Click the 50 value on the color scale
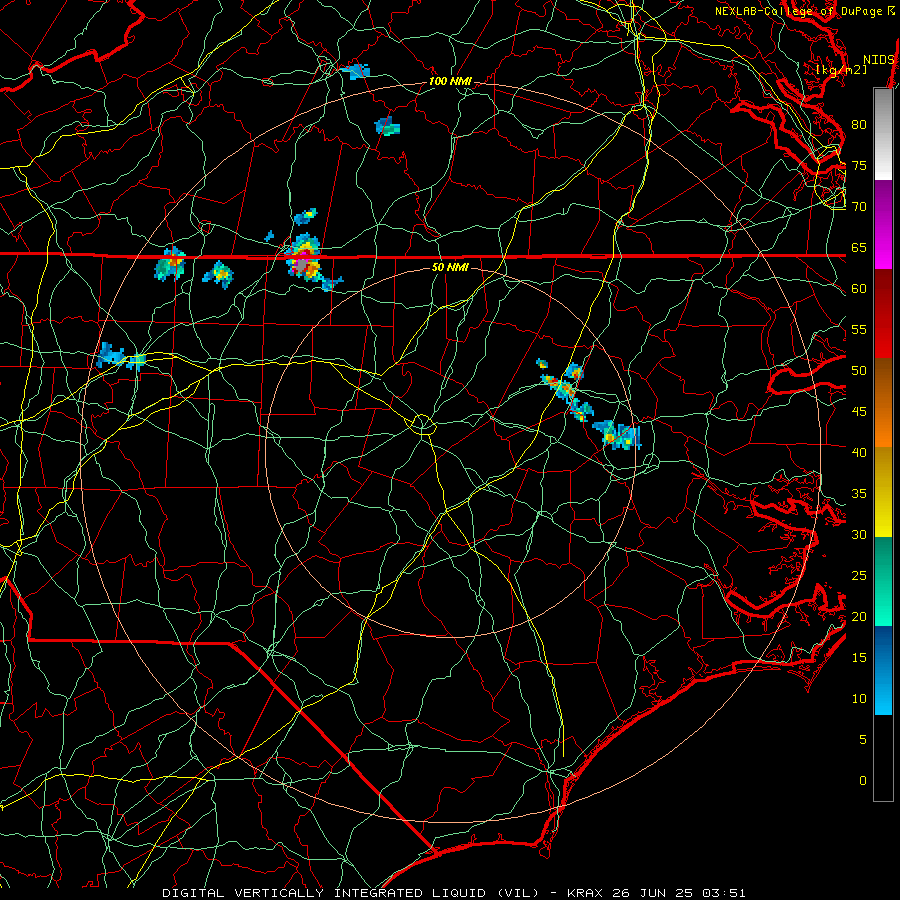The width and height of the screenshot is (900, 900). [x=859, y=371]
